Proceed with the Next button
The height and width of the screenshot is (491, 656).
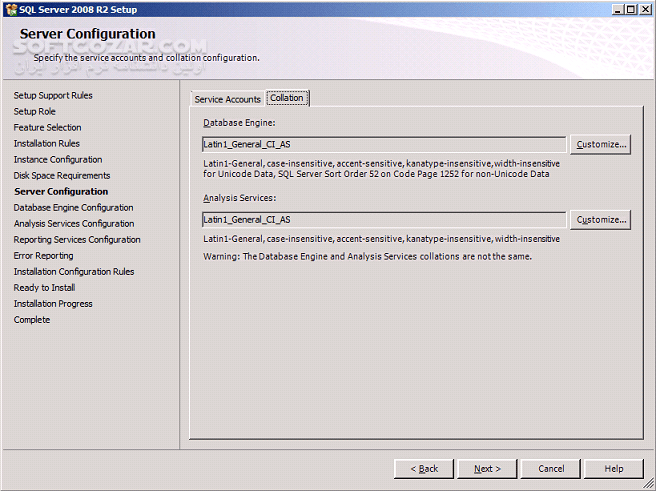click(x=487, y=469)
